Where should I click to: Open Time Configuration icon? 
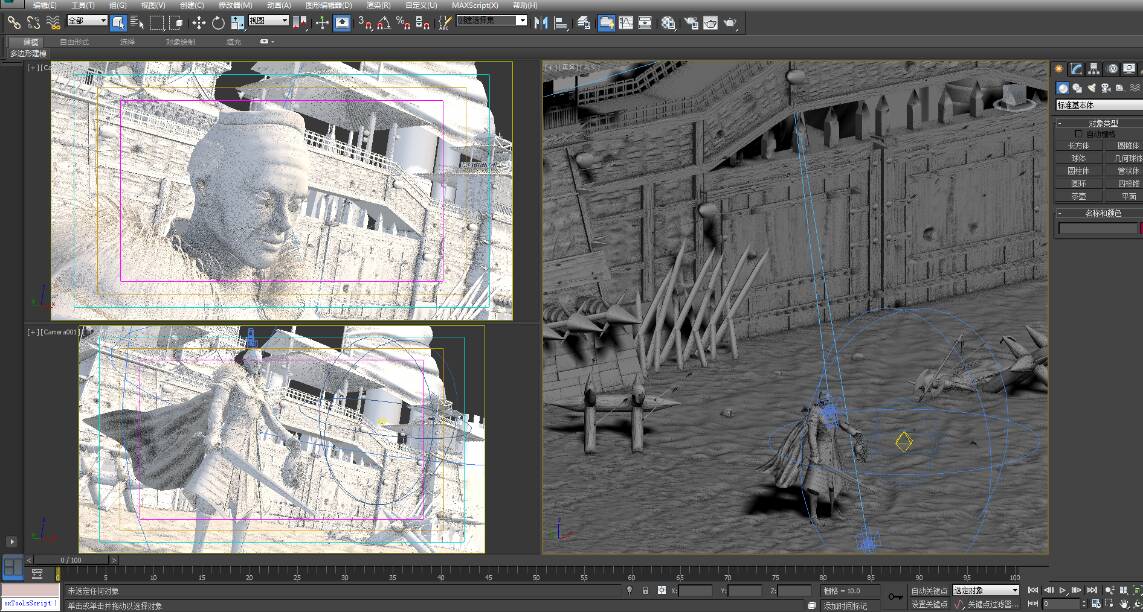[x=1095, y=604]
